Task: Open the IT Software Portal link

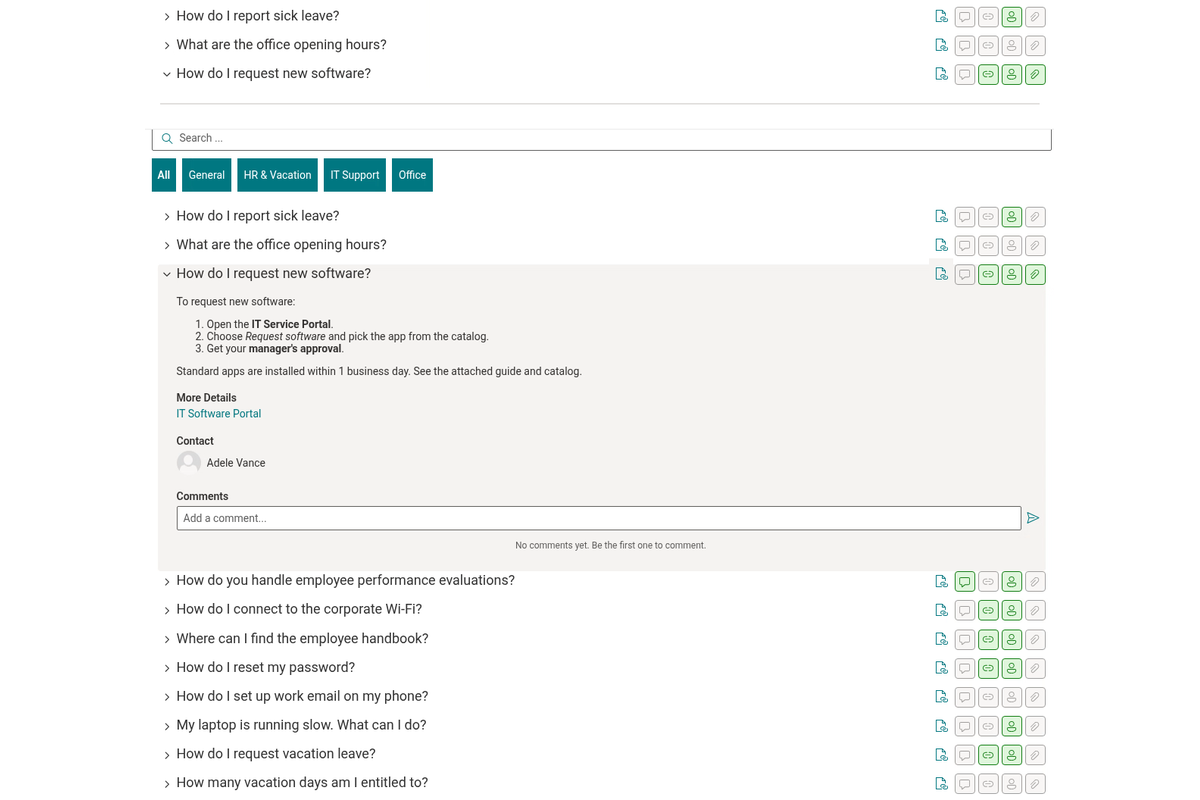Action: coord(219,414)
